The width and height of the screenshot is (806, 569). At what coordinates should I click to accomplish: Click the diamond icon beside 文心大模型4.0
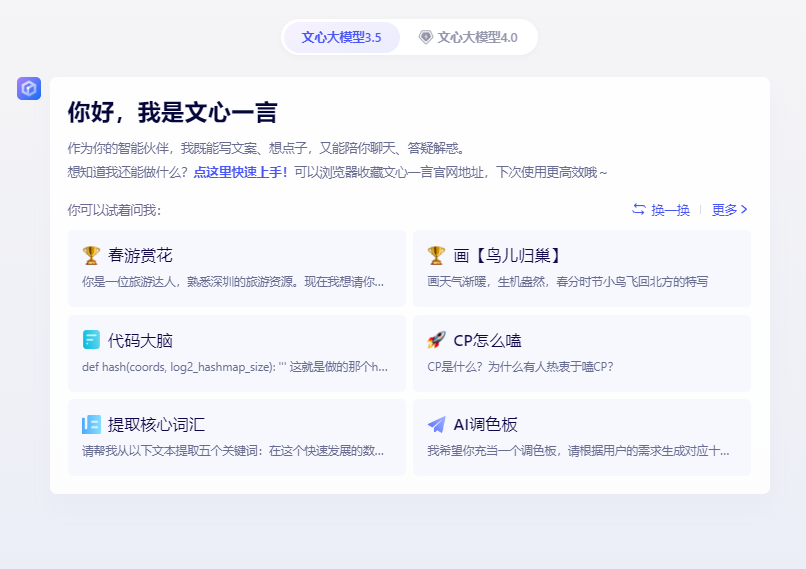coord(426,37)
